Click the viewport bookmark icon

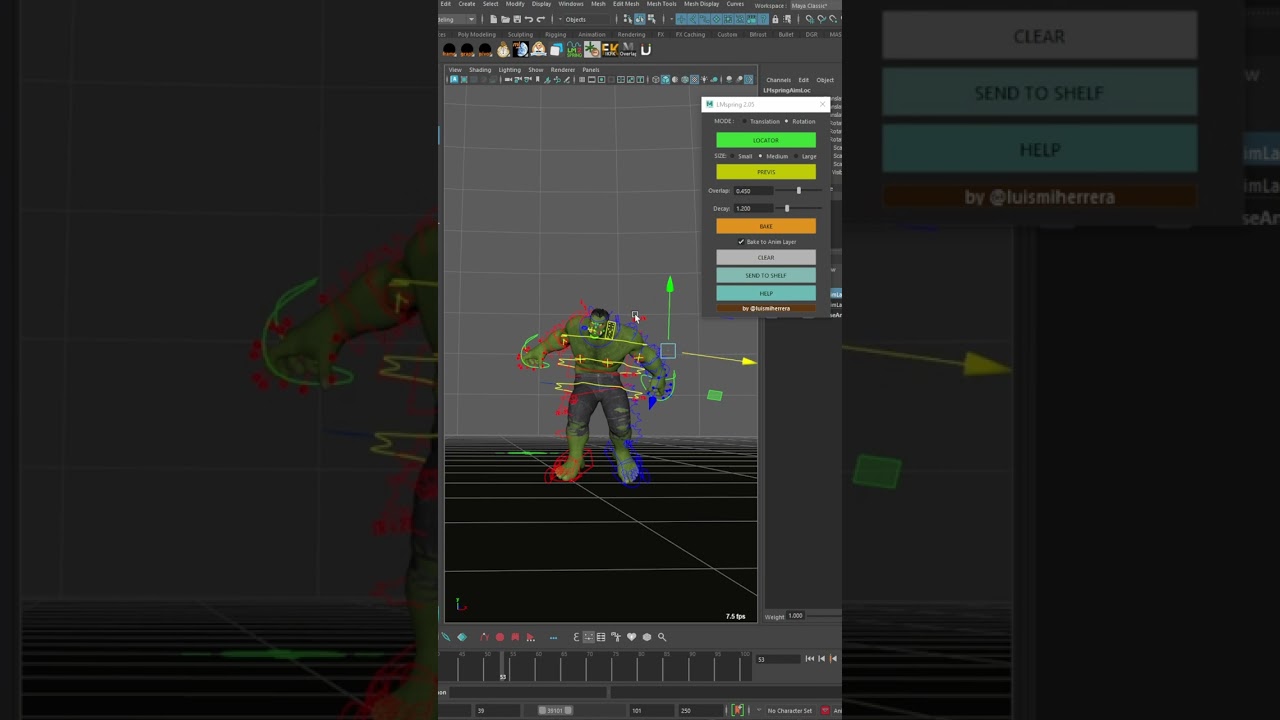537,80
